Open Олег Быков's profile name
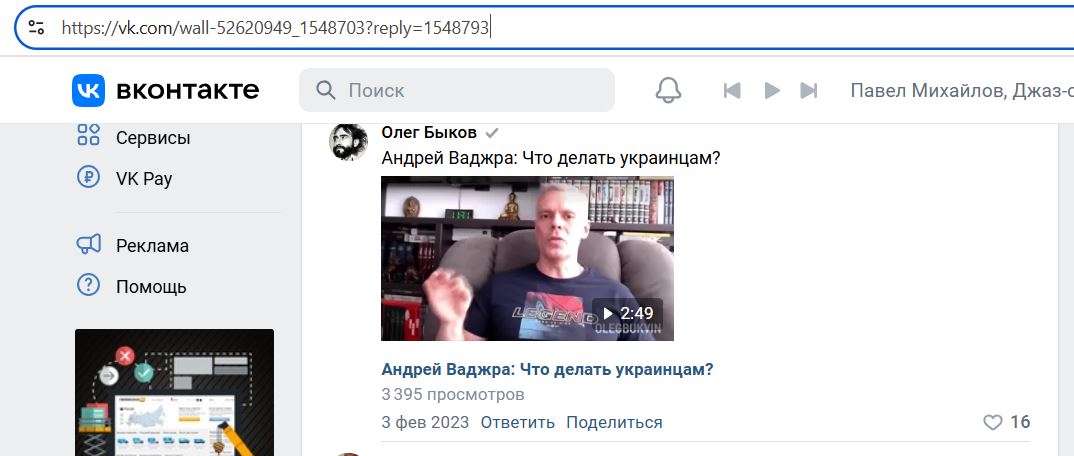Viewport: 1074px width, 456px height. 429,133
